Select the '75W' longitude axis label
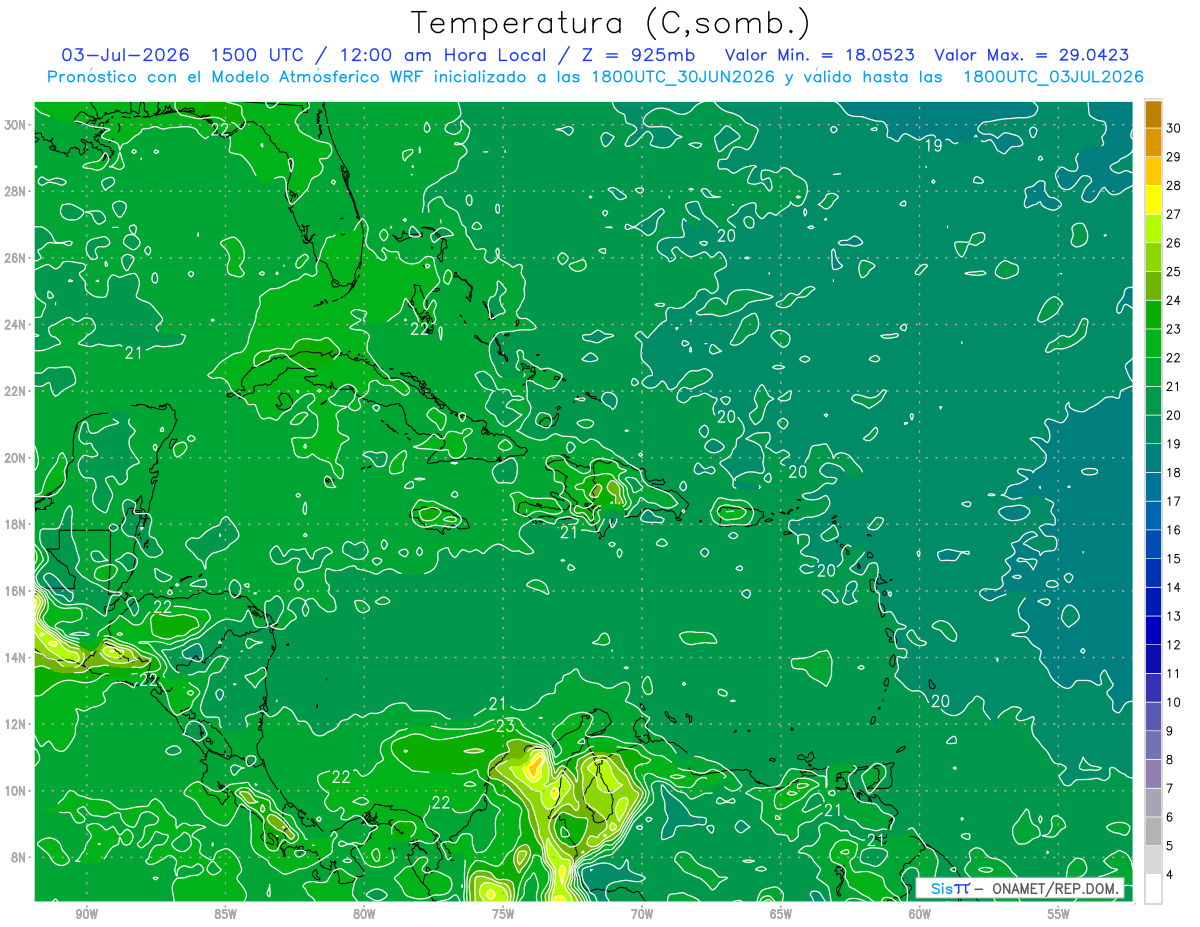 click(503, 915)
